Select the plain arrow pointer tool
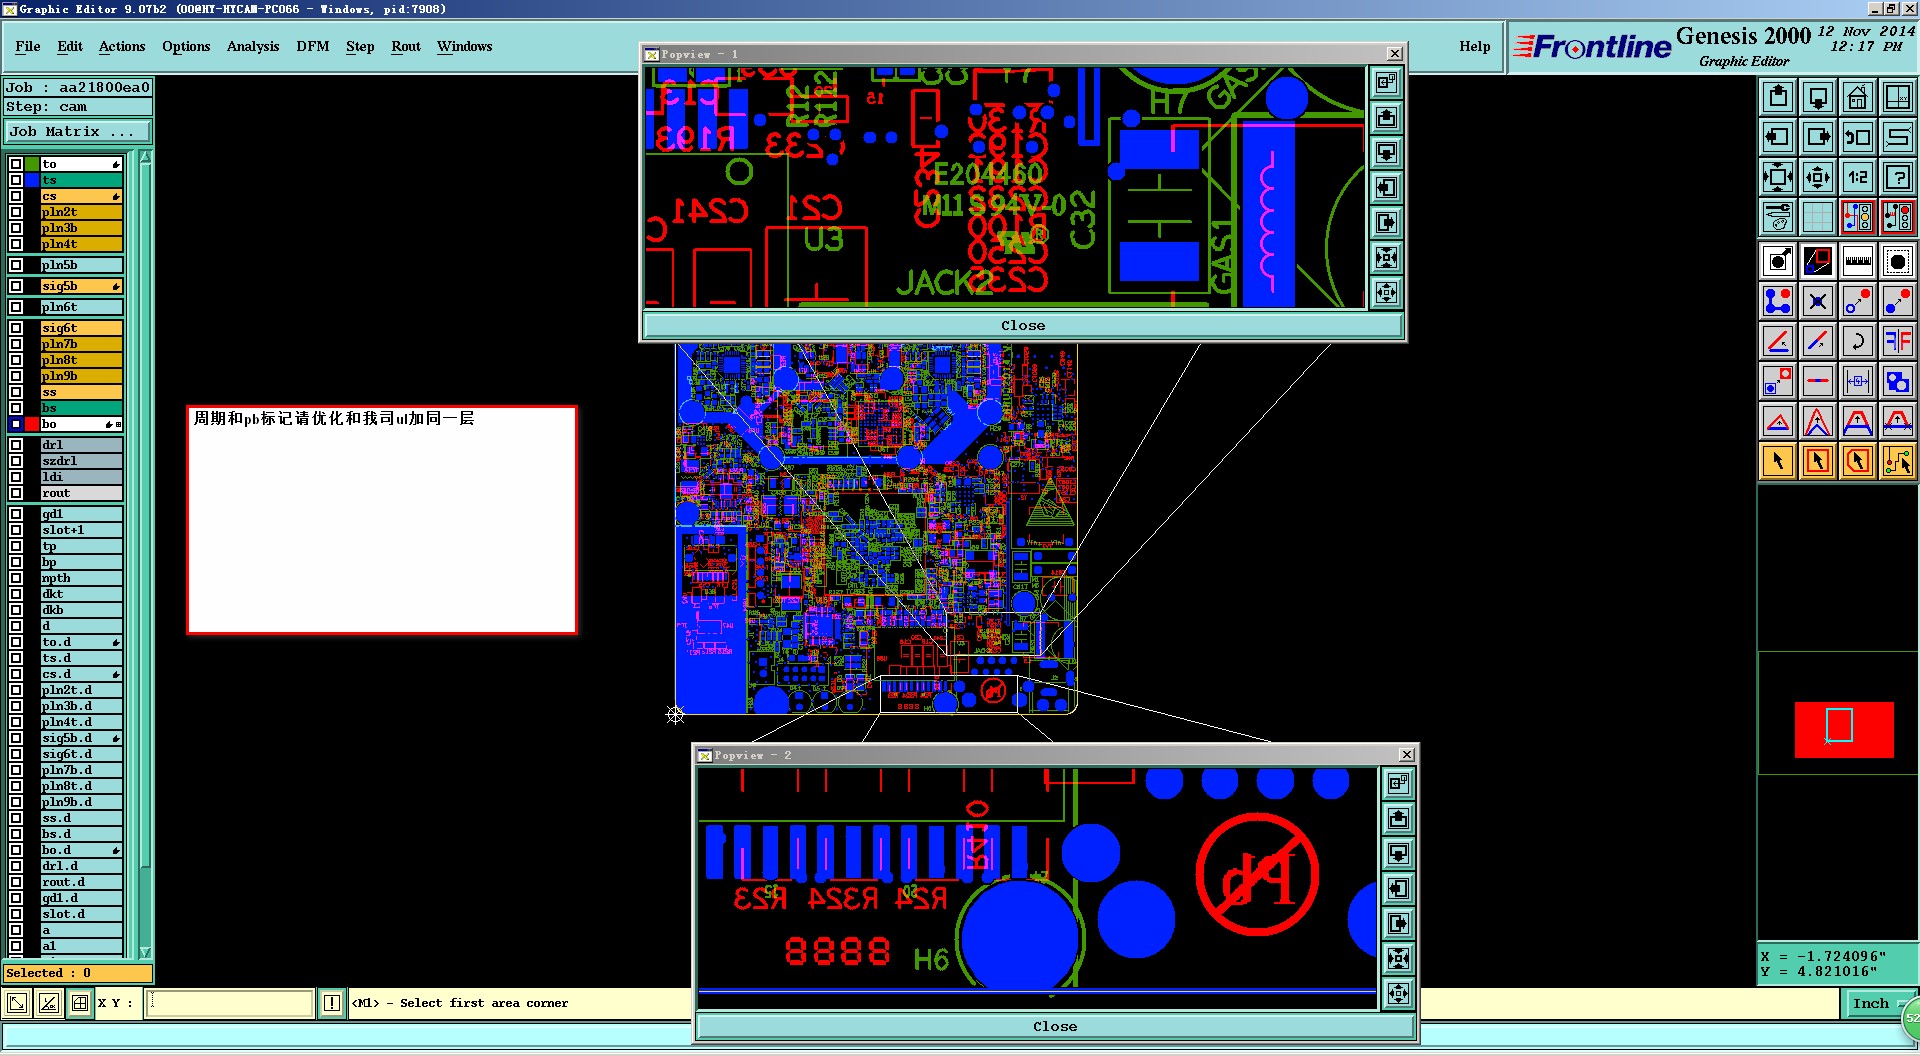This screenshot has height=1056, width=1920. [1778, 461]
